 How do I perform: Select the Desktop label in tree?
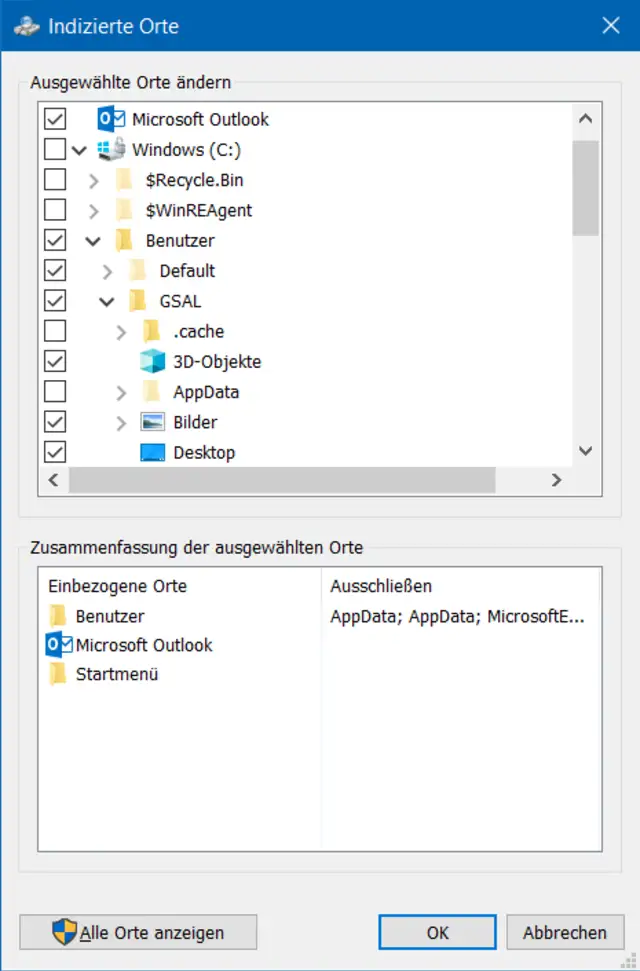coord(204,453)
